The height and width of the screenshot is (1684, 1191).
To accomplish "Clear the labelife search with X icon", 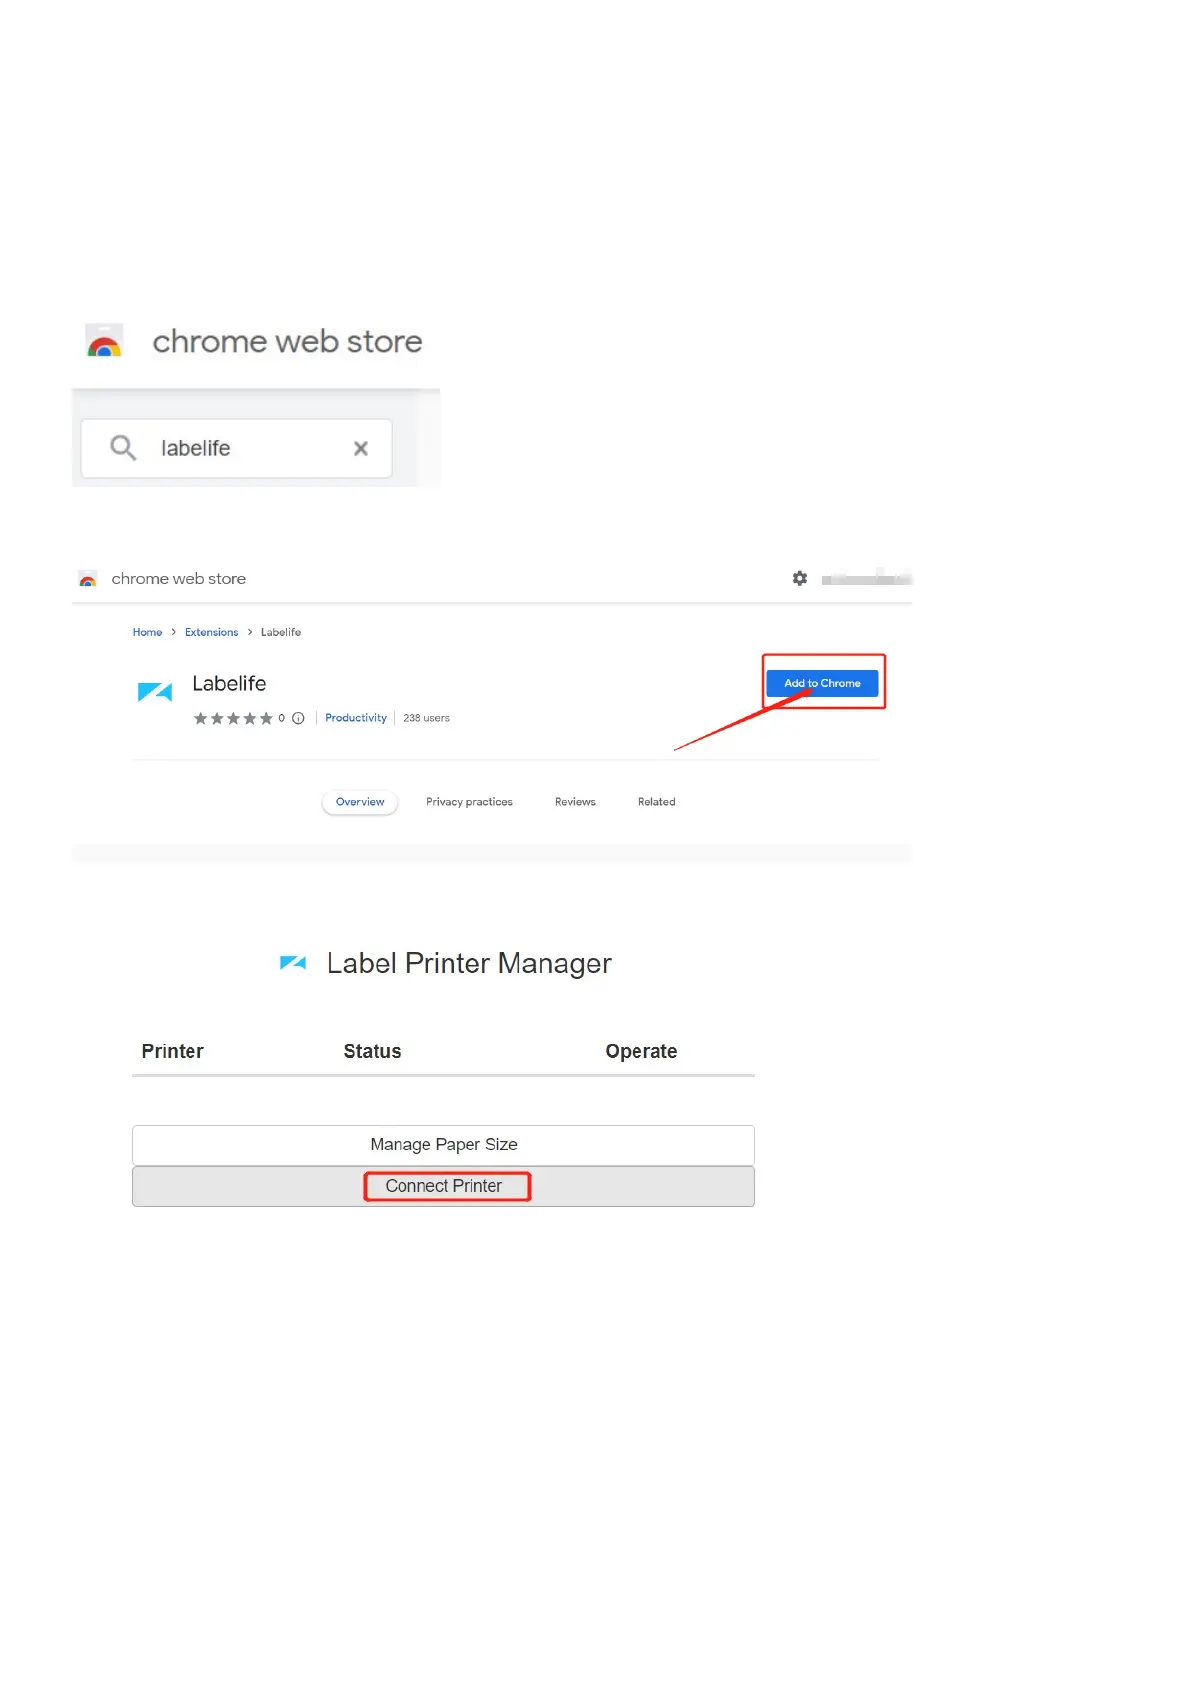I will [x=361, y=449].
